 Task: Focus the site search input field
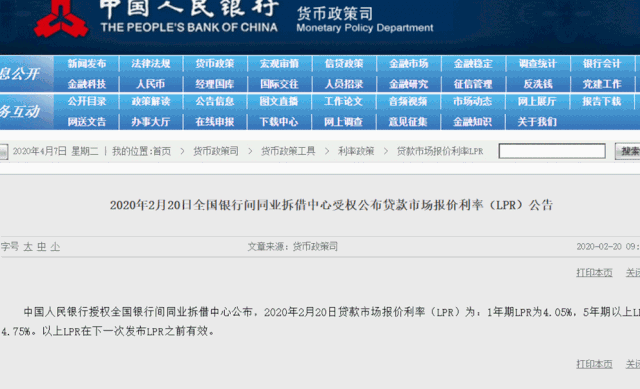[552, 151]
